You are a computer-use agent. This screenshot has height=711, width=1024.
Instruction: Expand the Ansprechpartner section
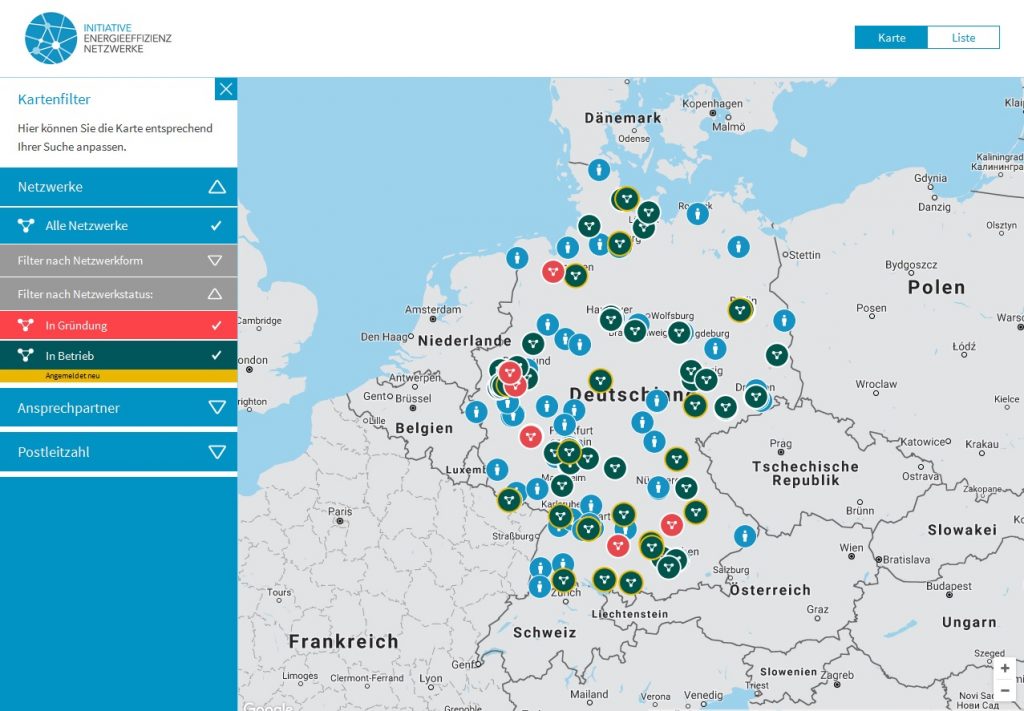tap(118, 408)
